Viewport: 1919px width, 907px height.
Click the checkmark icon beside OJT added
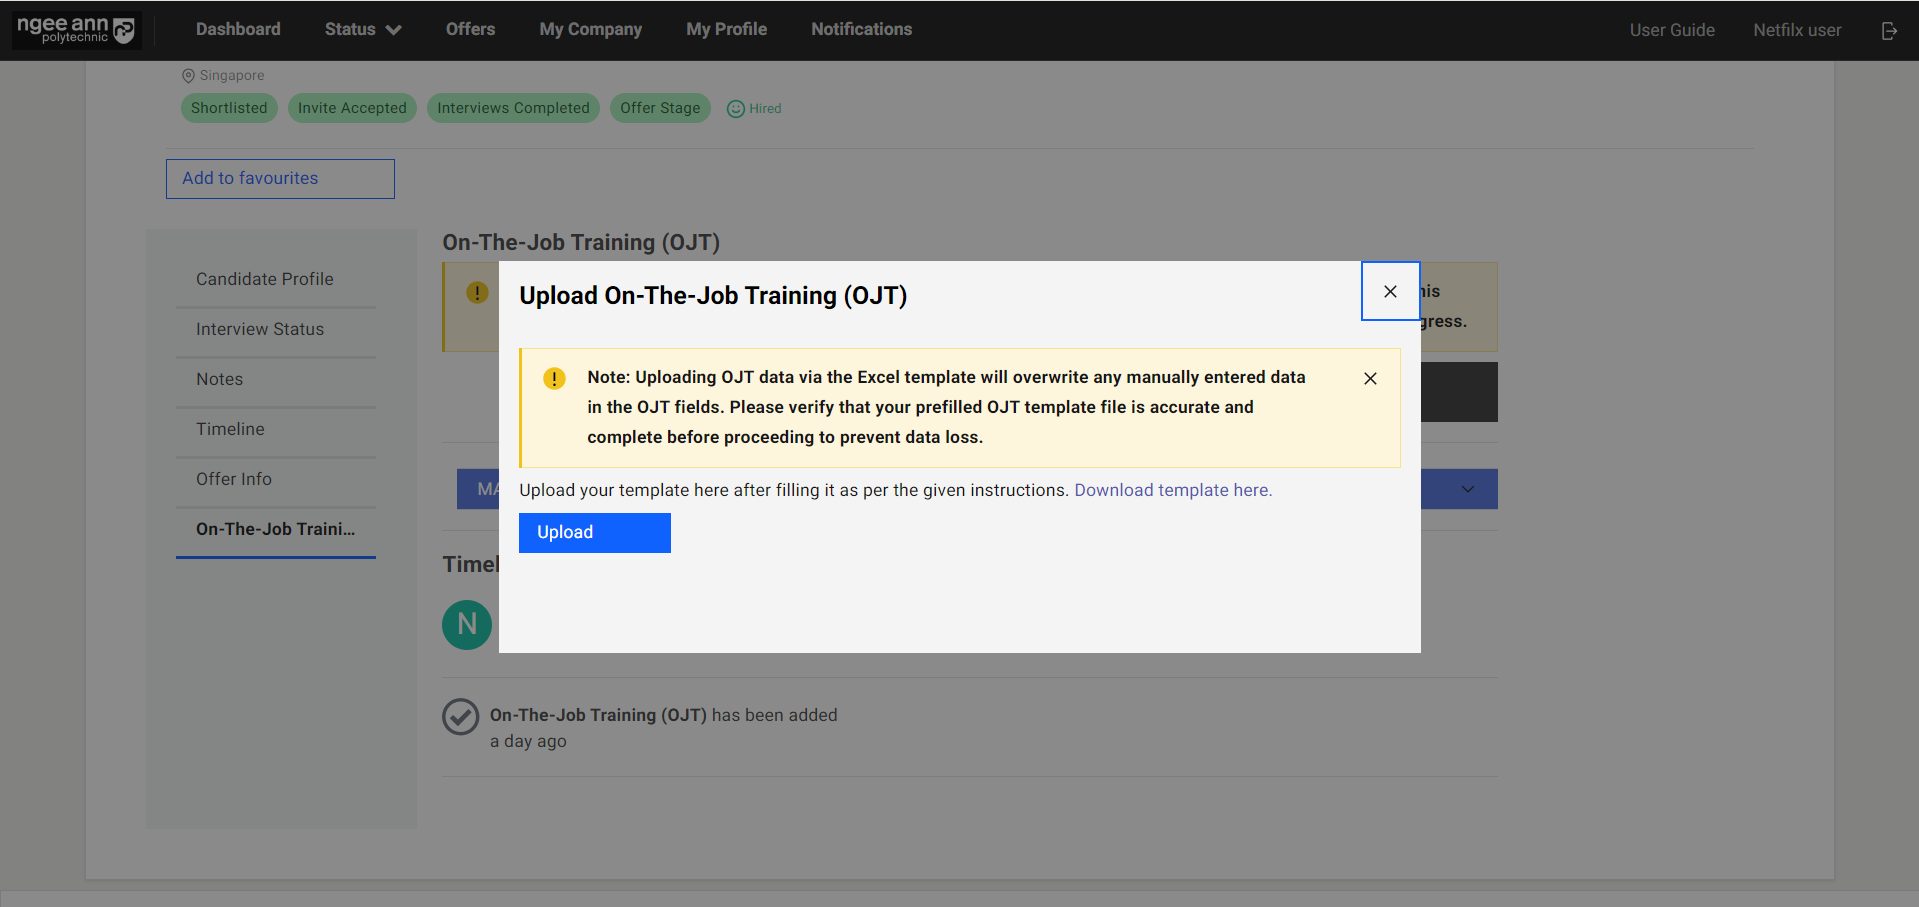[461, 717]
